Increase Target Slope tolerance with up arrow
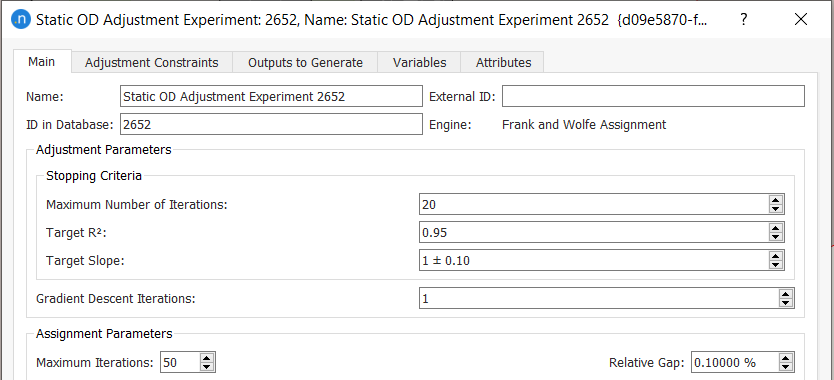Image resolution: width=834 pixels, height=380 pixels. (x=775, y=256)
